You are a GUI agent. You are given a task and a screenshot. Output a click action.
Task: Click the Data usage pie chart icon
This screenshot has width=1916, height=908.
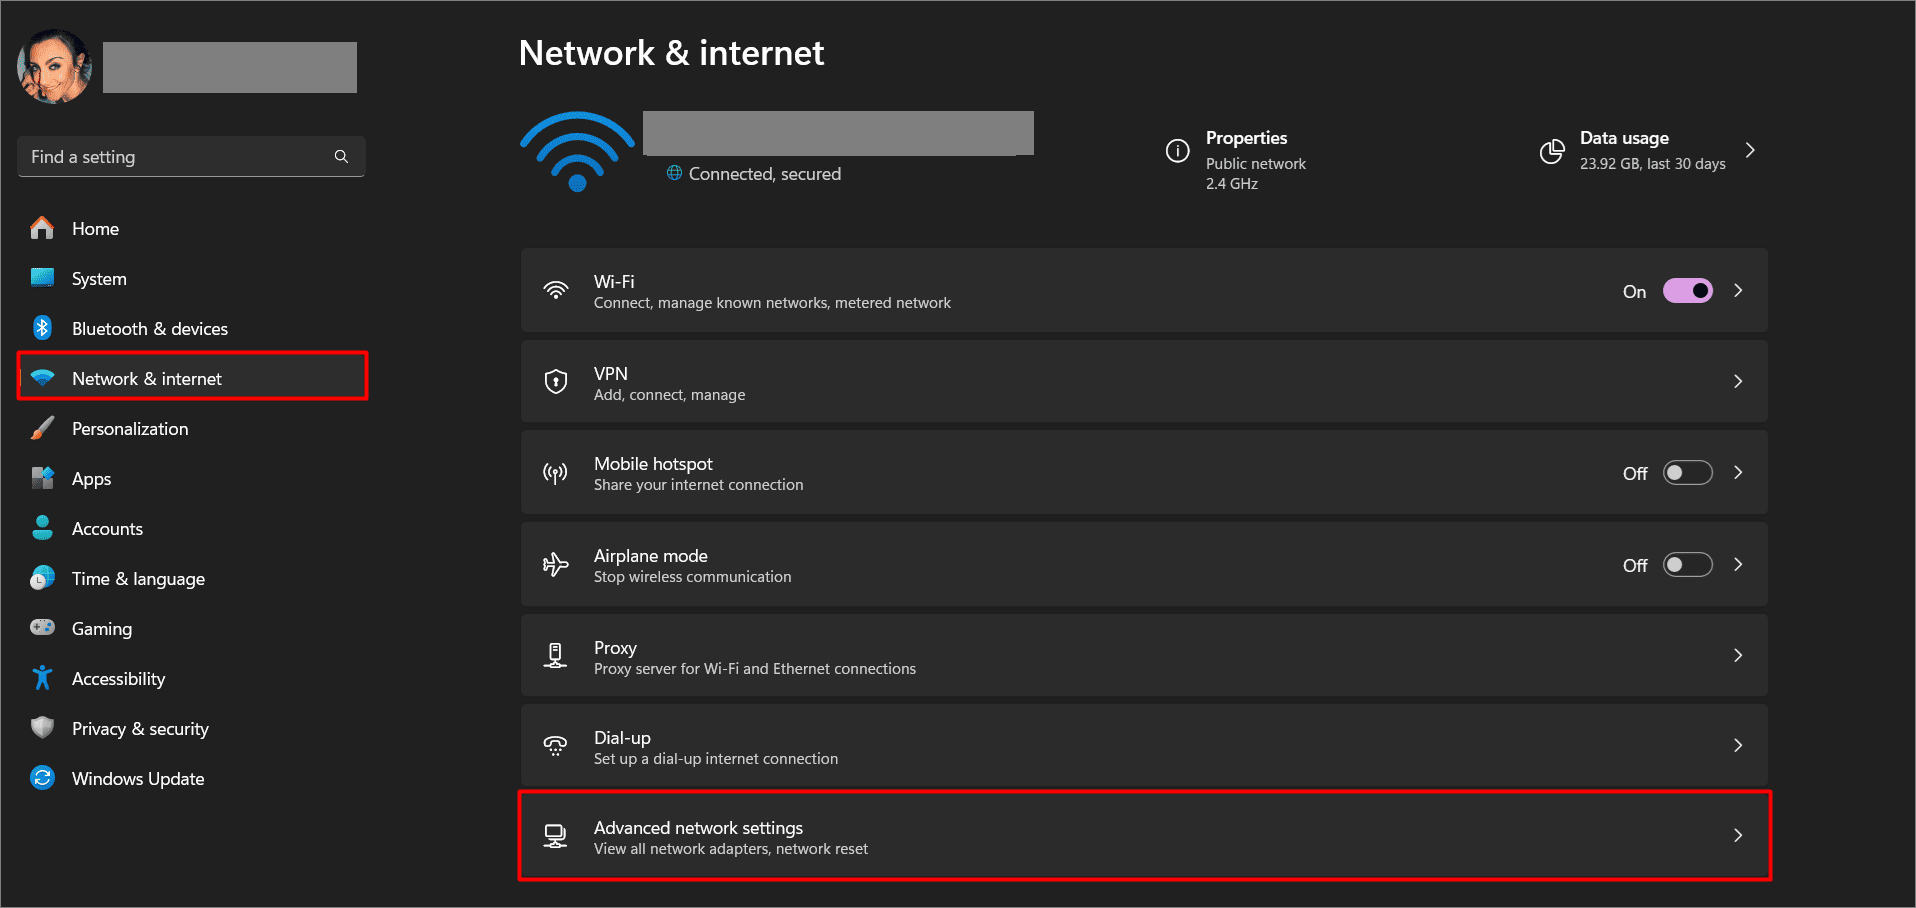click(1552, 150)
